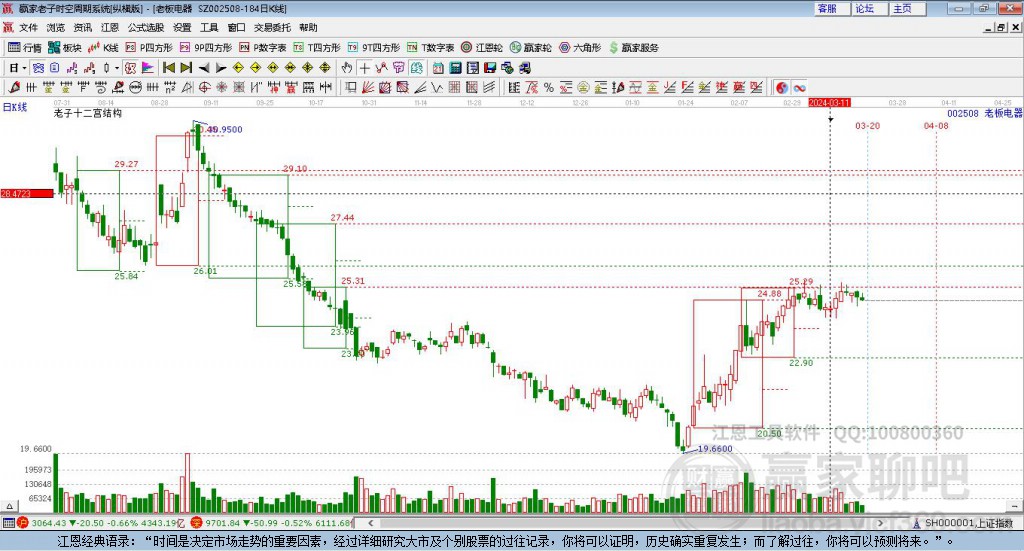Open the T数字表 table

coord(430,48)
